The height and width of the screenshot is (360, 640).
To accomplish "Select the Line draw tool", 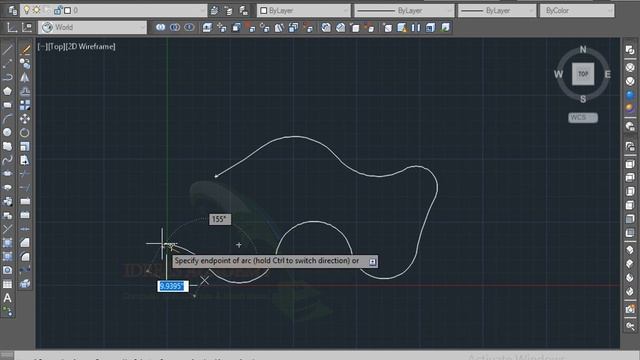I will coord(7,50).
